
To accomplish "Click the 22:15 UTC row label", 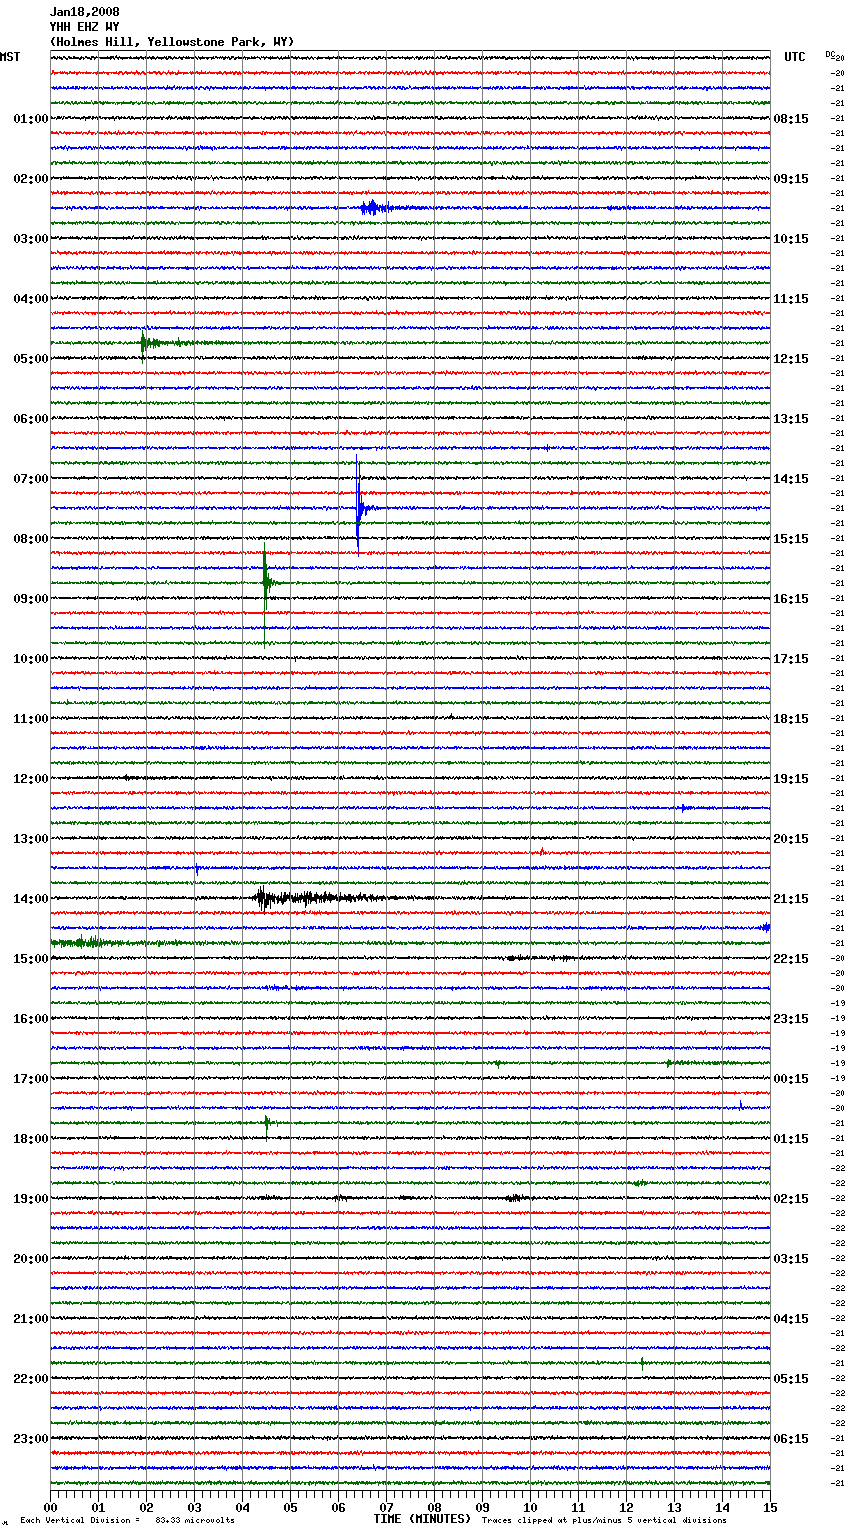I will coord(791,959).
